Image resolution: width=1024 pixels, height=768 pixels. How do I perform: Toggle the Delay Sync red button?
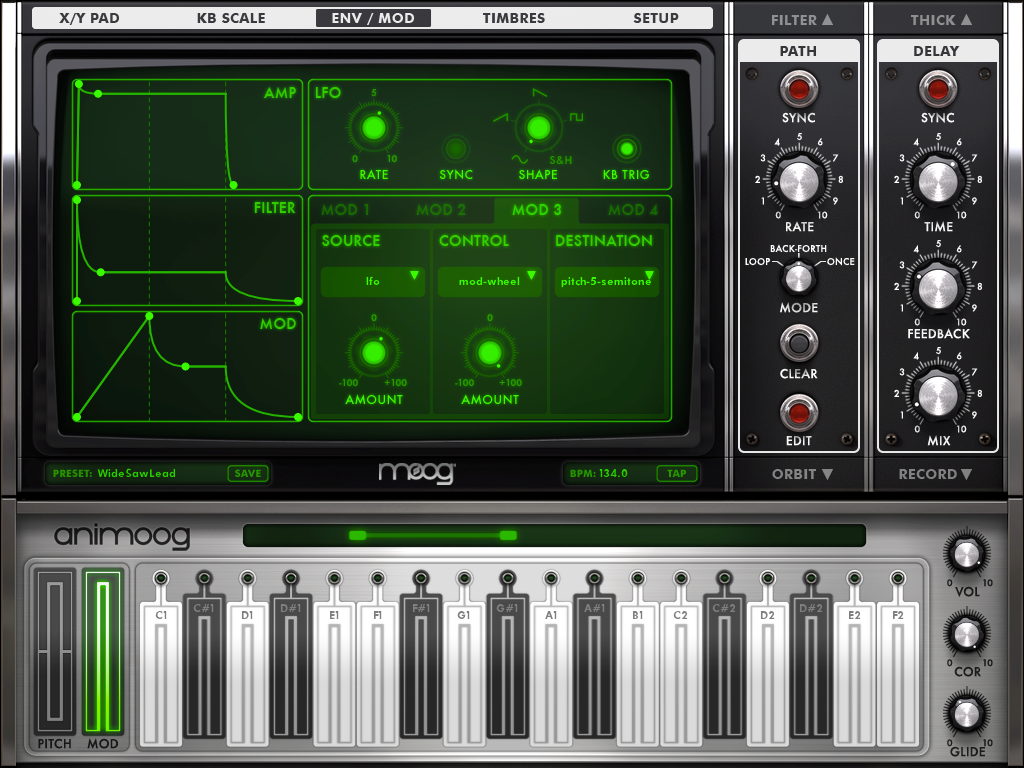click(938, 89)
